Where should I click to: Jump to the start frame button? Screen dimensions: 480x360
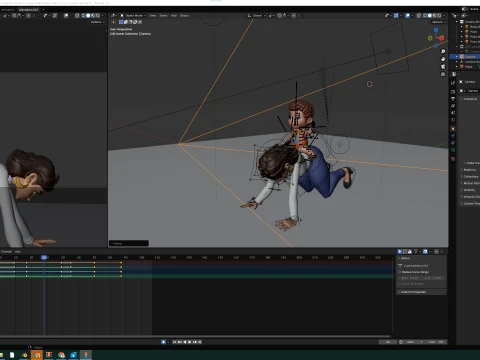click(174, 342)
